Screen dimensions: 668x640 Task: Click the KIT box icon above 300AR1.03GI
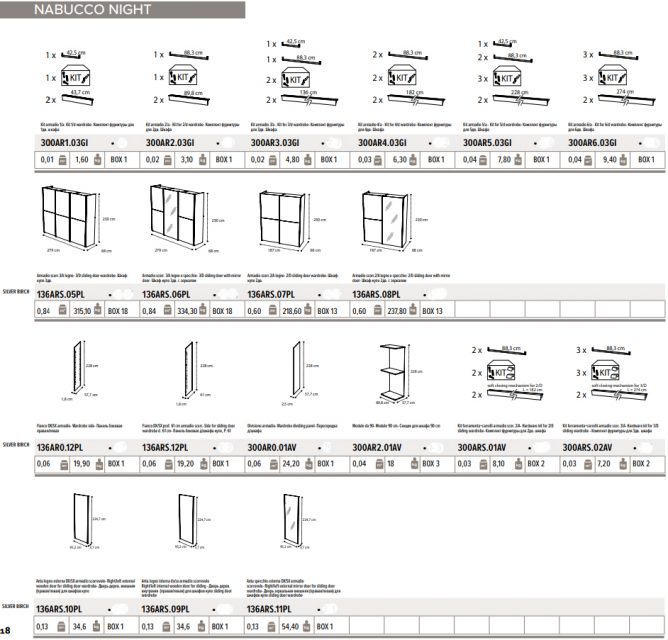(75, 77)
